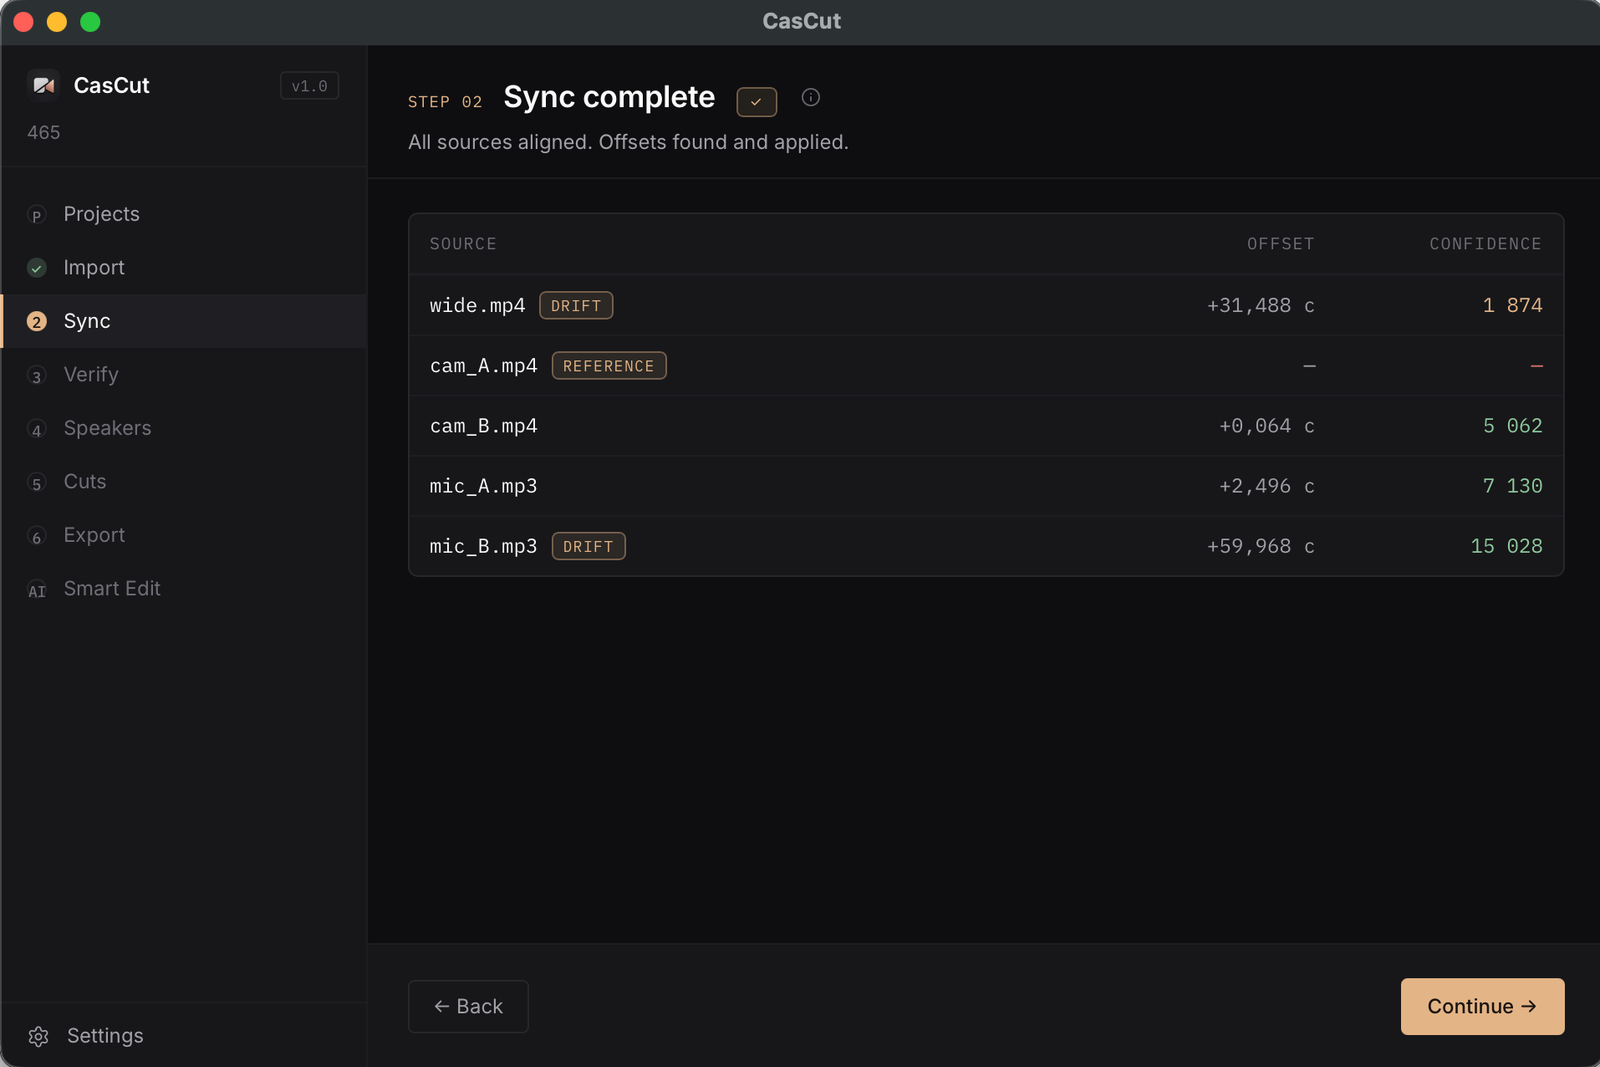Click the Sync complete heading
The height and width of the screenshot is (1067, 1600).
[x=609, y=97]
